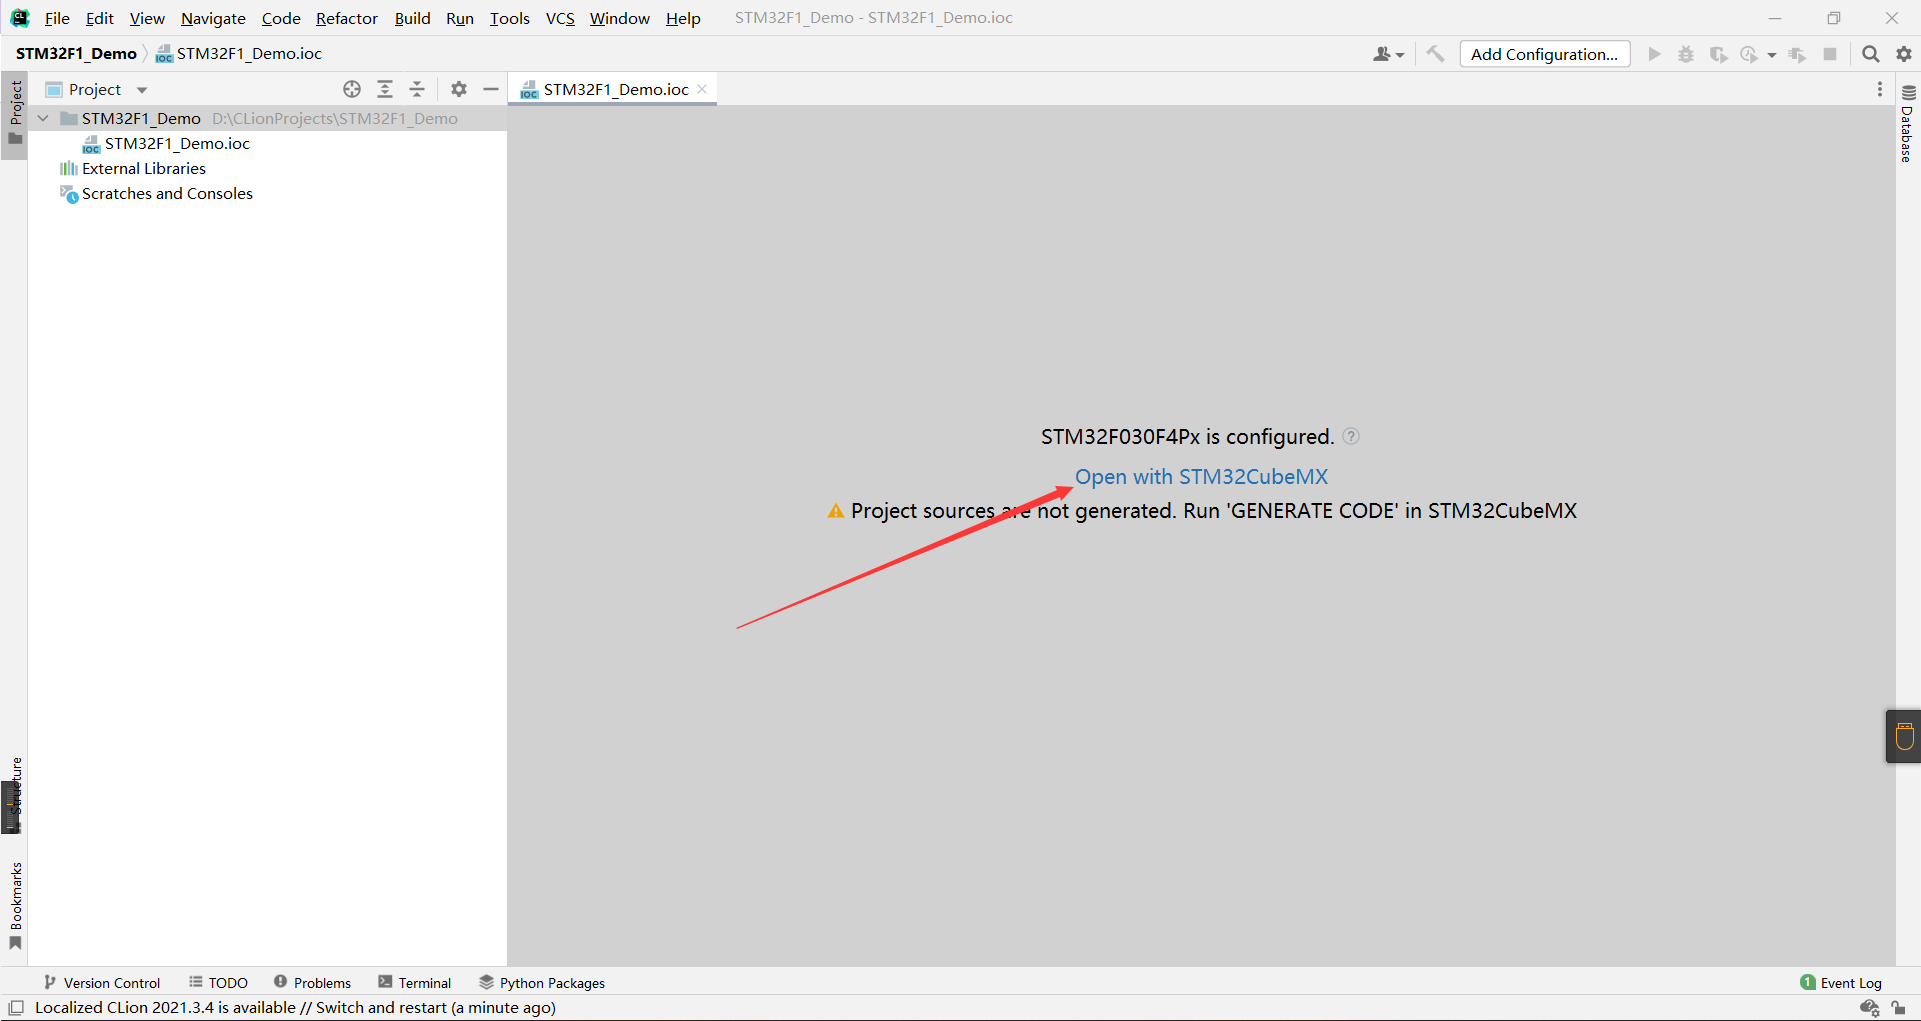Click the Localized CLion status message
Image resolution: width=1921 pixels, height=1021 pixels.
pos(295,1008)
